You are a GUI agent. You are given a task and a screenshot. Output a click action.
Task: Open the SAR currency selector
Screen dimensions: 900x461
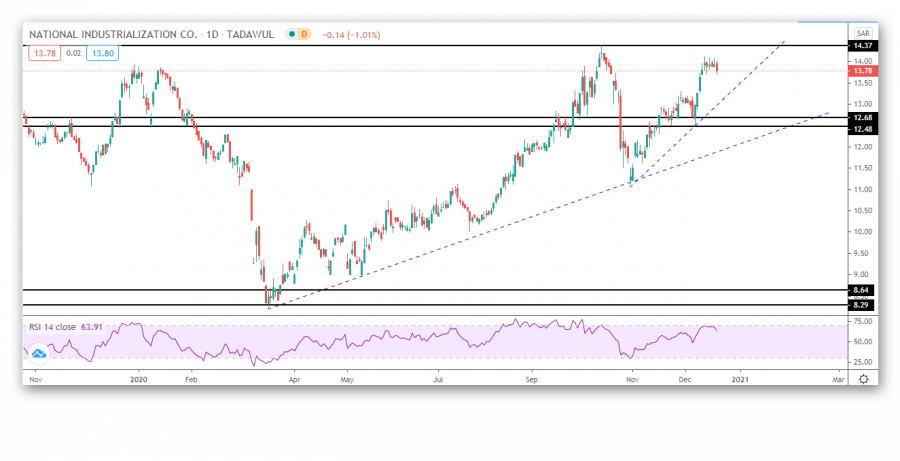[x=862, y=33]
